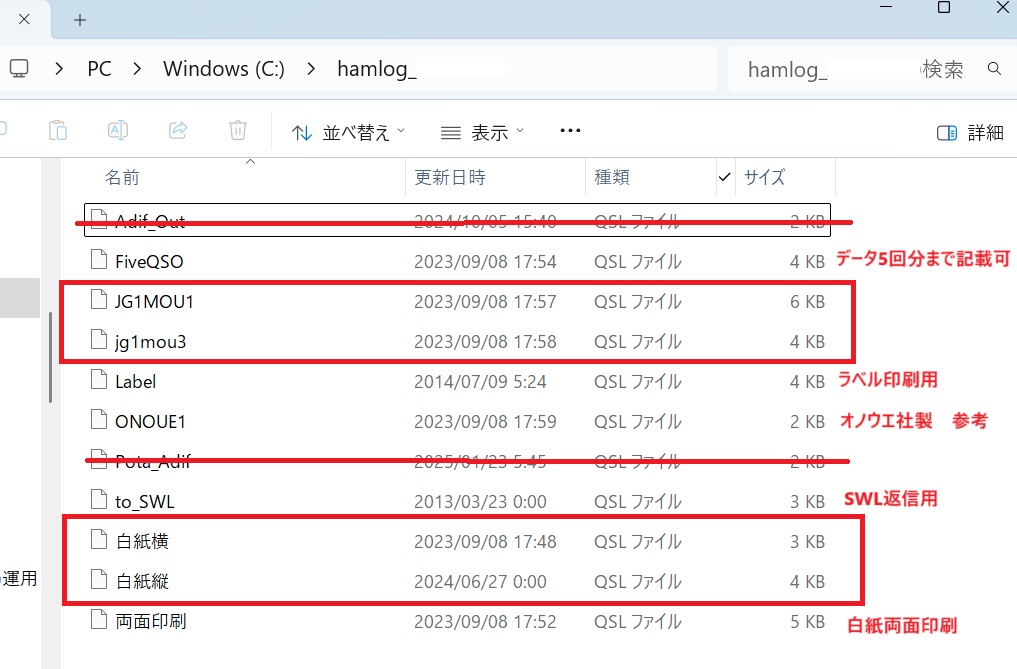Sort files by 名前 column header
Image resolution: width=1017 pixels, height=669 pixels.
pos(122,177)
